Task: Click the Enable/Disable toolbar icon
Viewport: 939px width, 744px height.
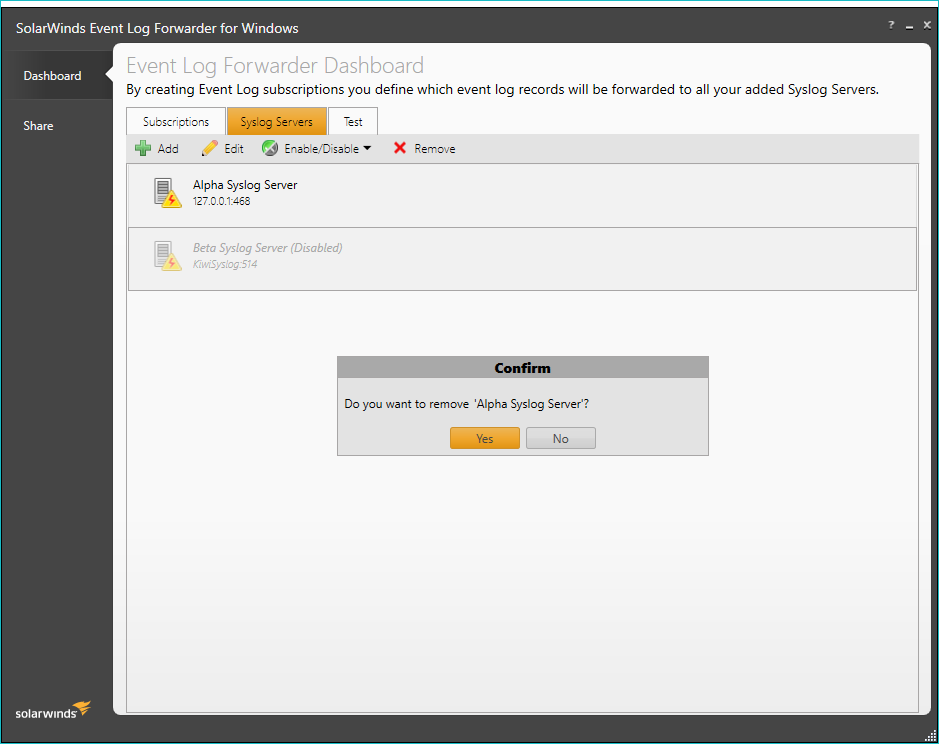Action: pos(270,149)
